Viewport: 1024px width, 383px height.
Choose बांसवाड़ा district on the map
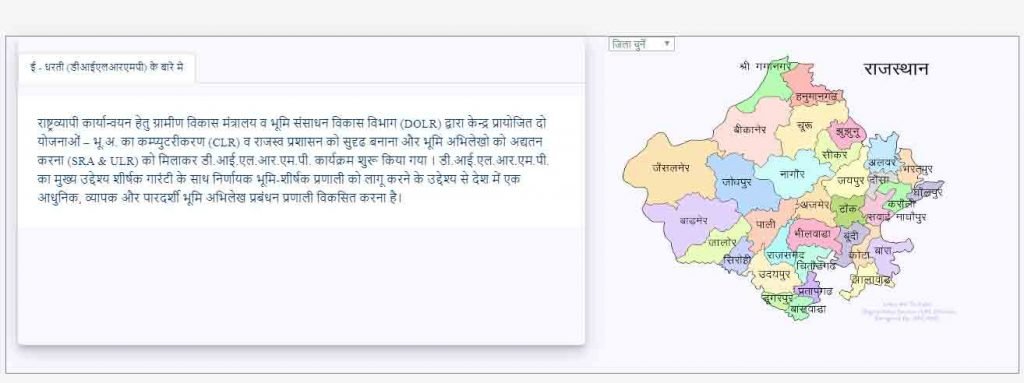tap(808, 308)
